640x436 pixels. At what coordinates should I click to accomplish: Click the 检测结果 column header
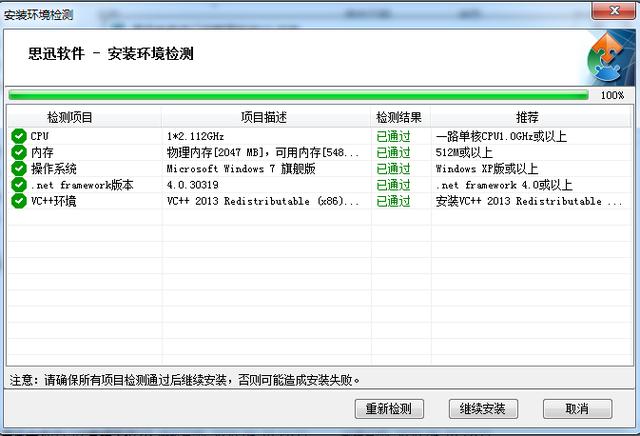[400, 118]
